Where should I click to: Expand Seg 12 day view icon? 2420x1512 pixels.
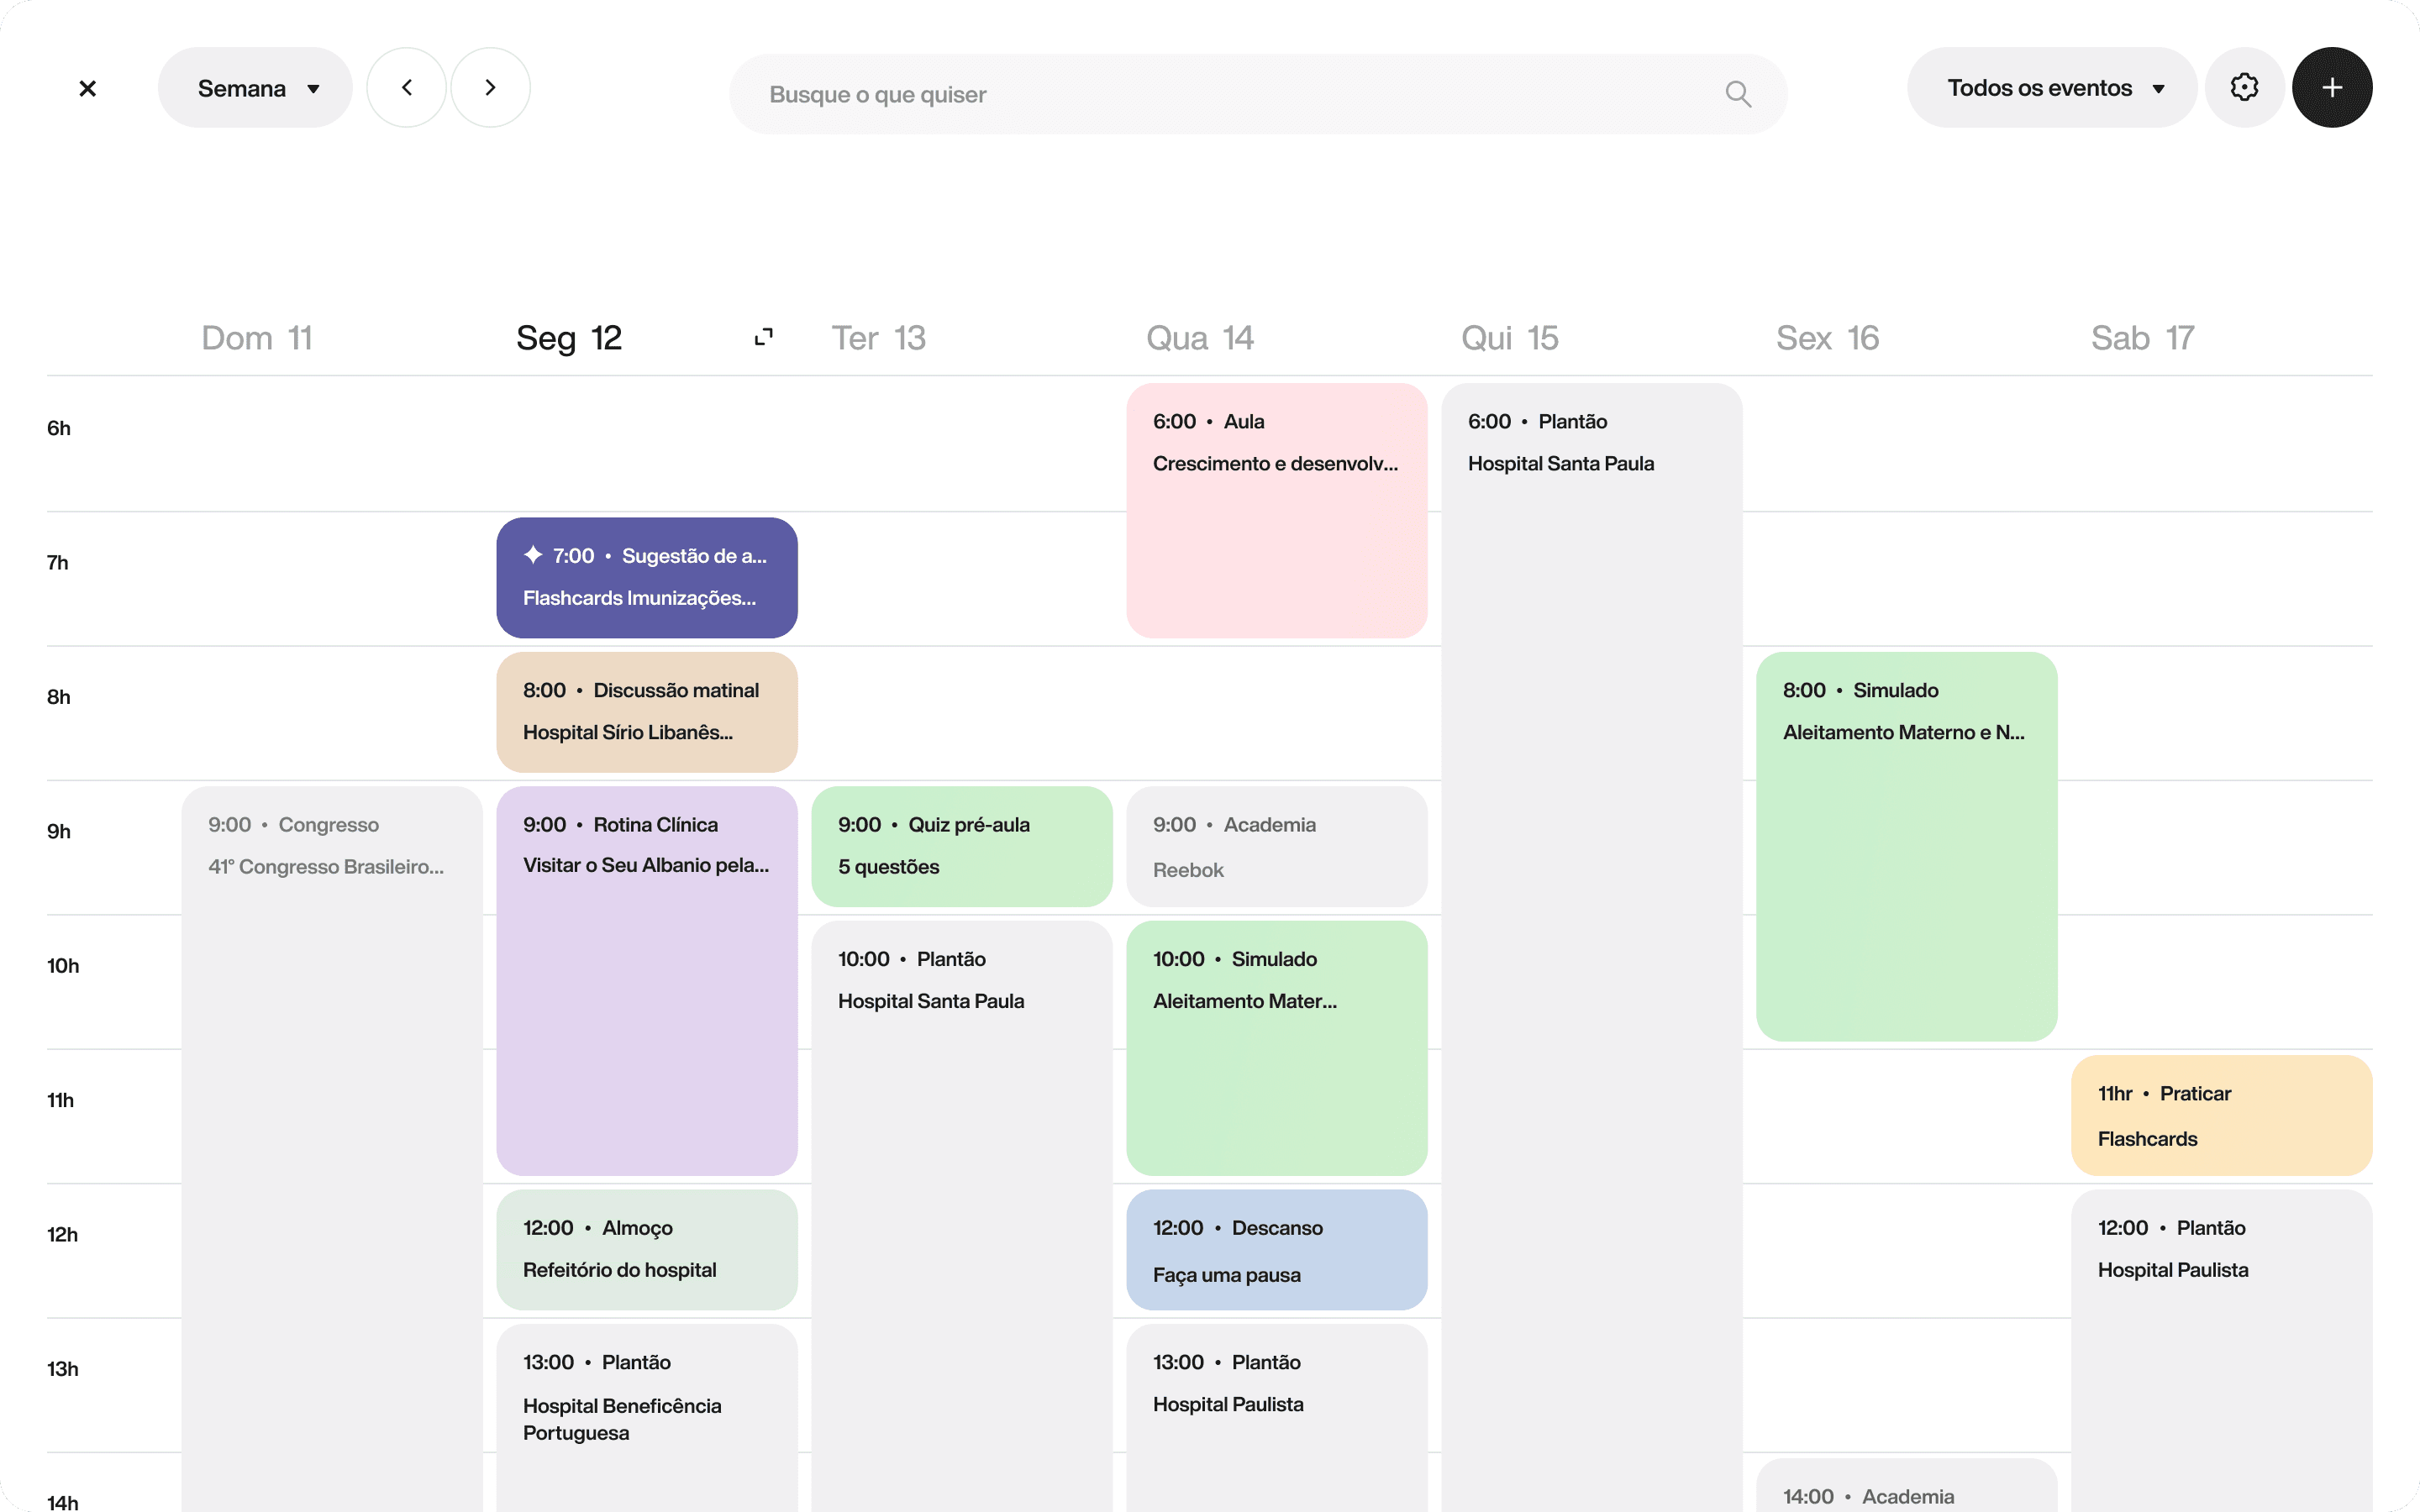[764, 337]
